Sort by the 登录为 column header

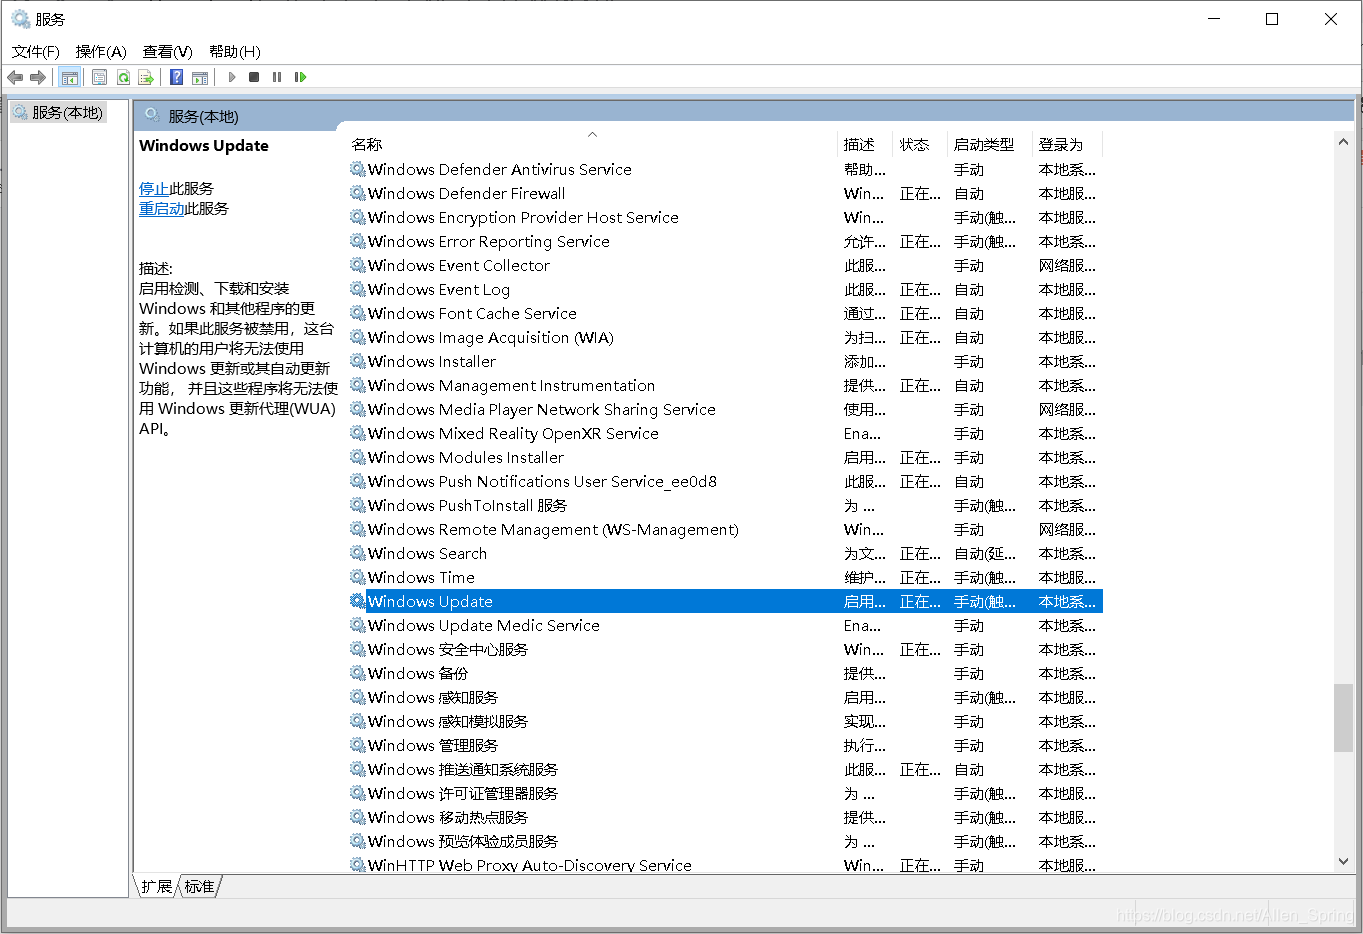pyautogui.click(x=1067, y=144)
